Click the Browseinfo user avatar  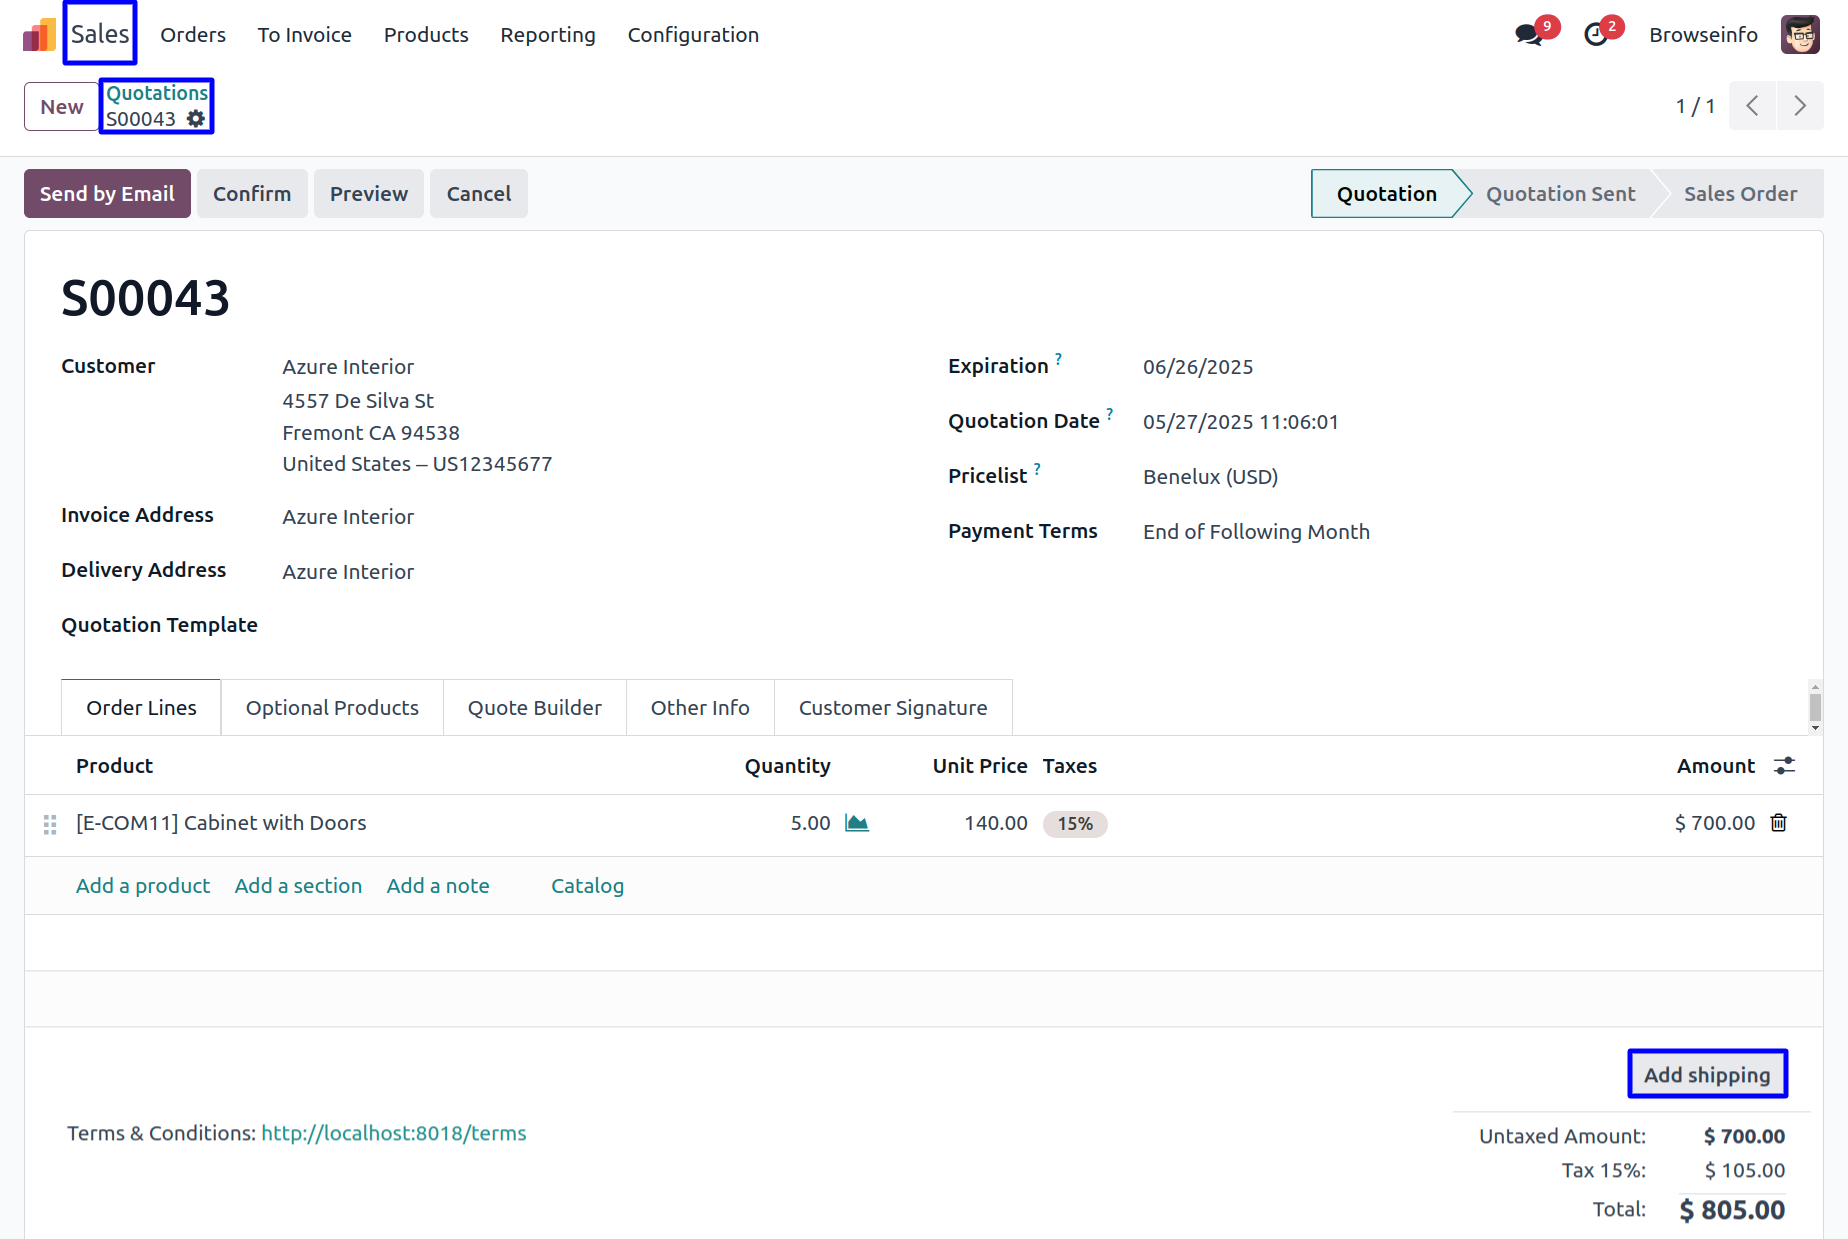[x=1799, y=35]
